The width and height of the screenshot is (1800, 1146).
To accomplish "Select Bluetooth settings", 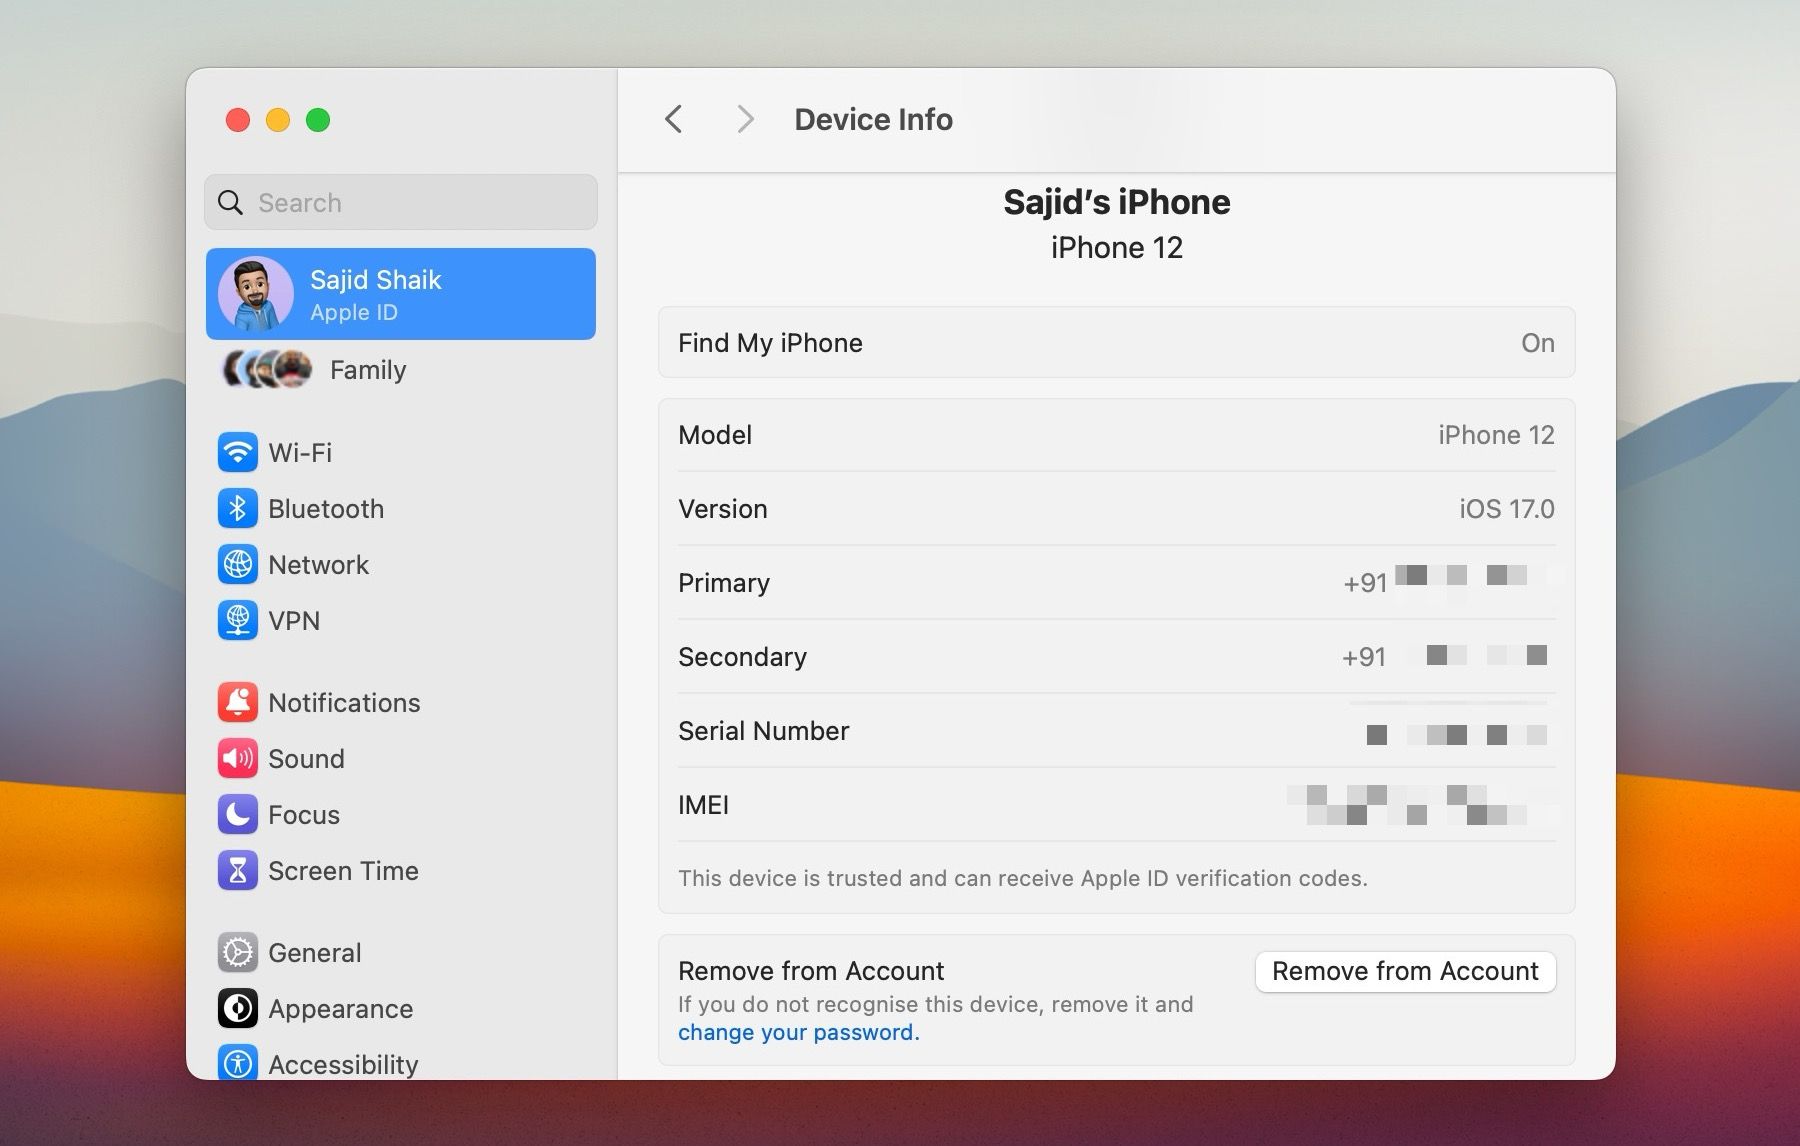I will click(325, 508).
